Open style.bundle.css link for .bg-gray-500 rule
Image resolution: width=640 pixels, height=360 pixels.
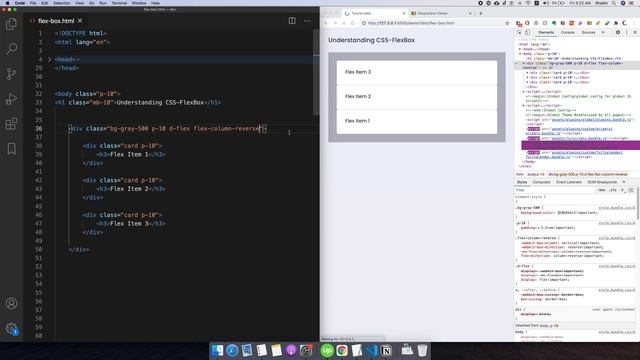[617, 208]
